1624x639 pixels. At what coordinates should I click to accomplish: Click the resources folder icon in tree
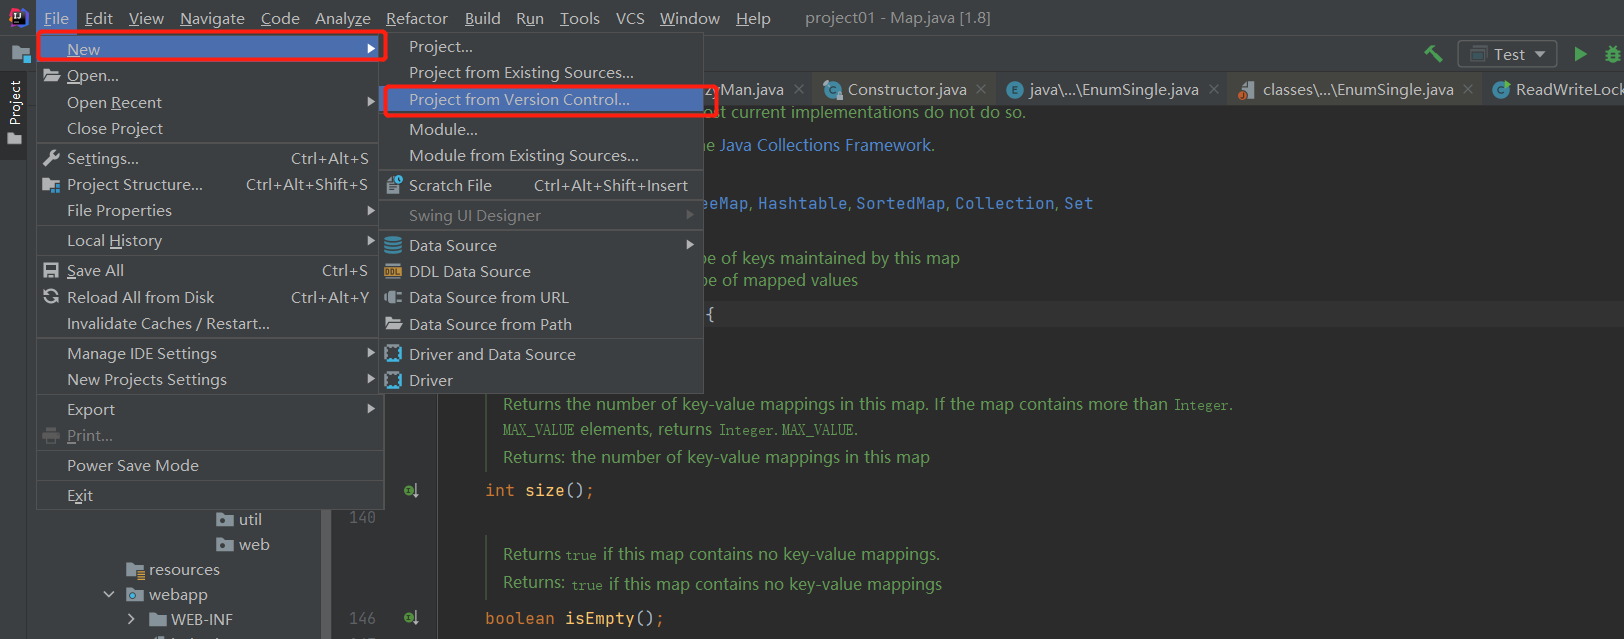pos(135,569)
